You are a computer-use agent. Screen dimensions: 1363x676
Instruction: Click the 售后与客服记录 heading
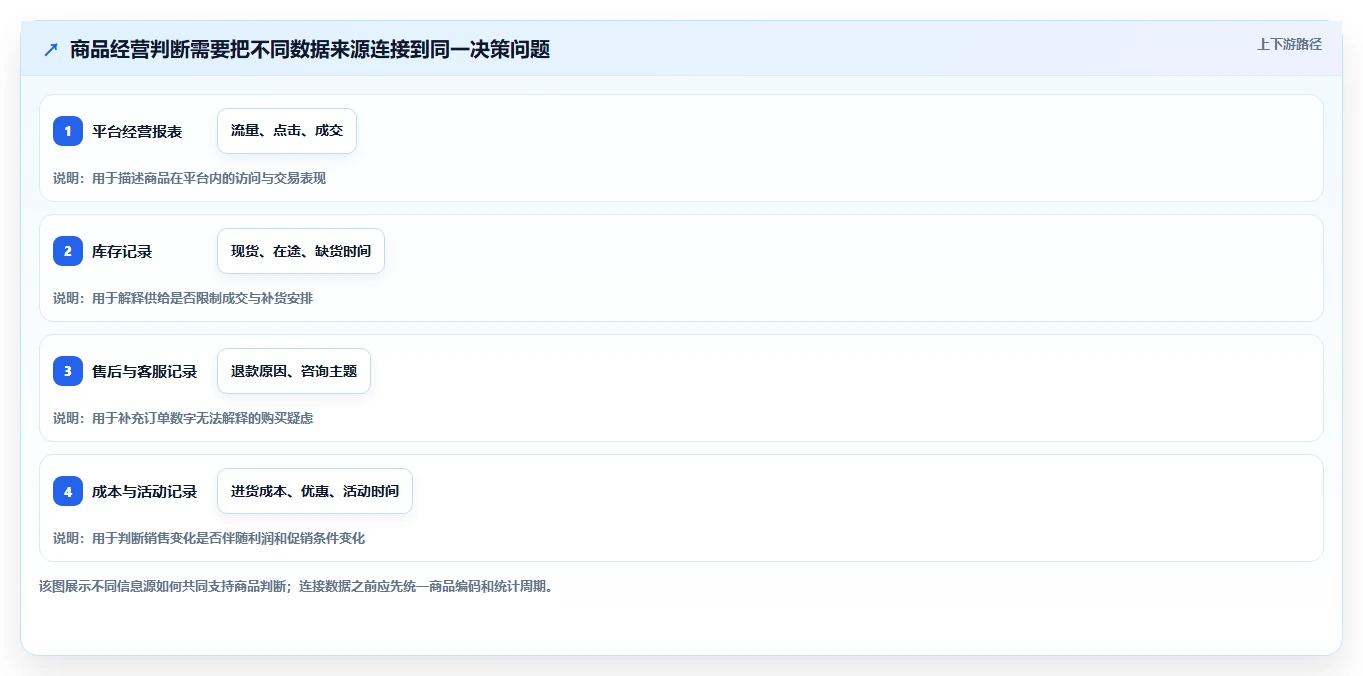click(x=145, y=371)
